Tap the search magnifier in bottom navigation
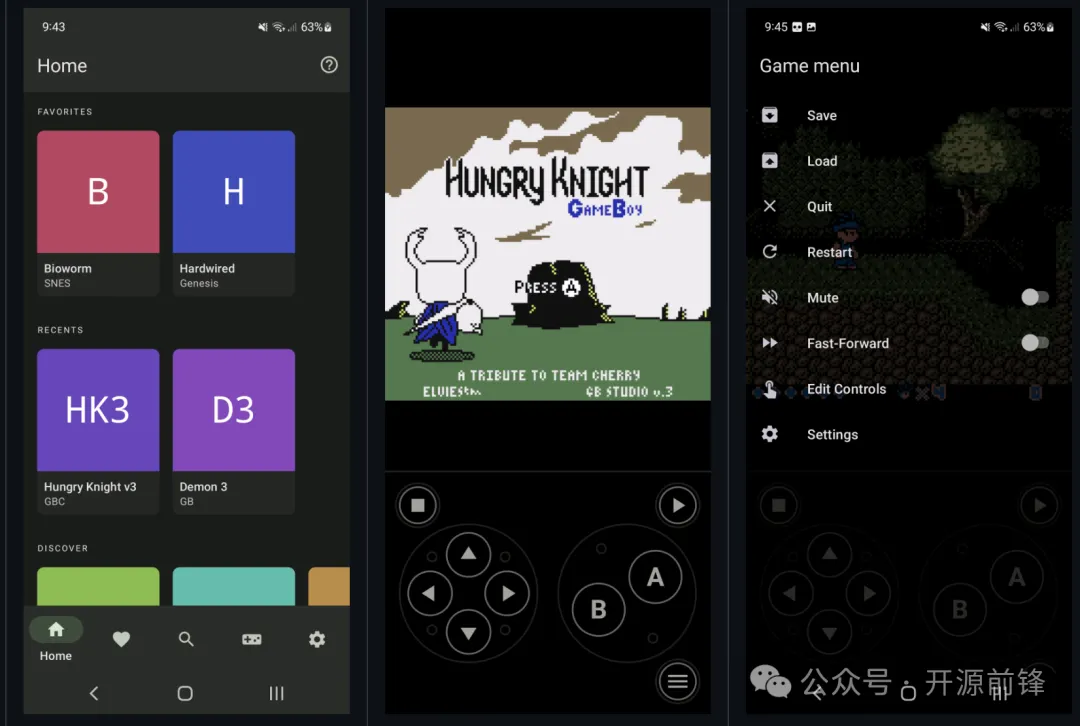The width and height of the screenshot is (1080, 726). coord(186,639)
